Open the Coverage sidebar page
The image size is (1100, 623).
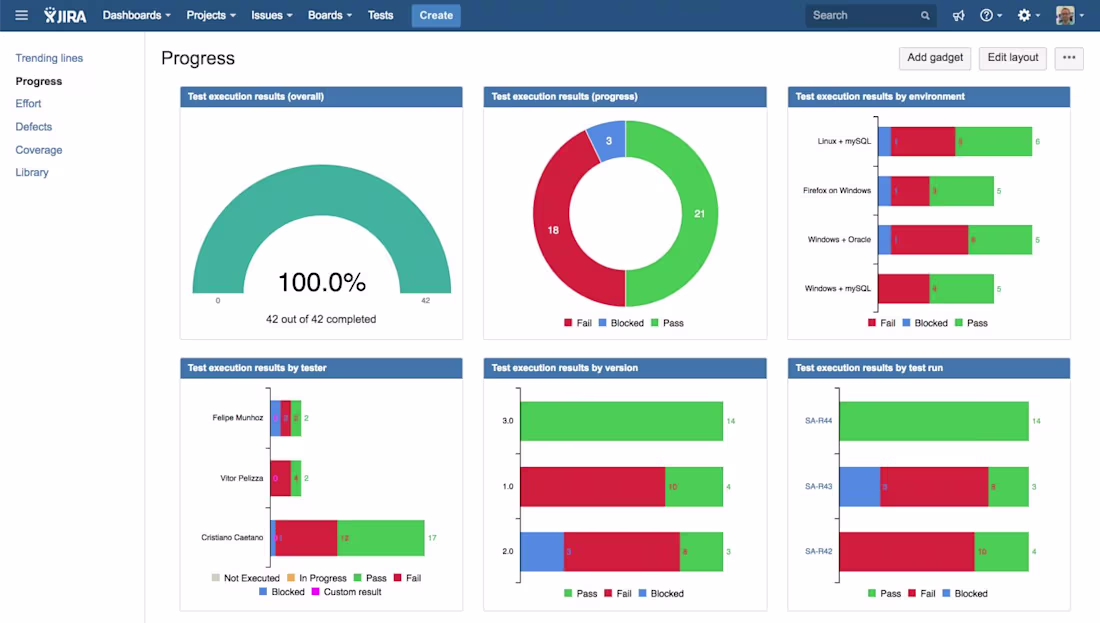coord(39,150)
